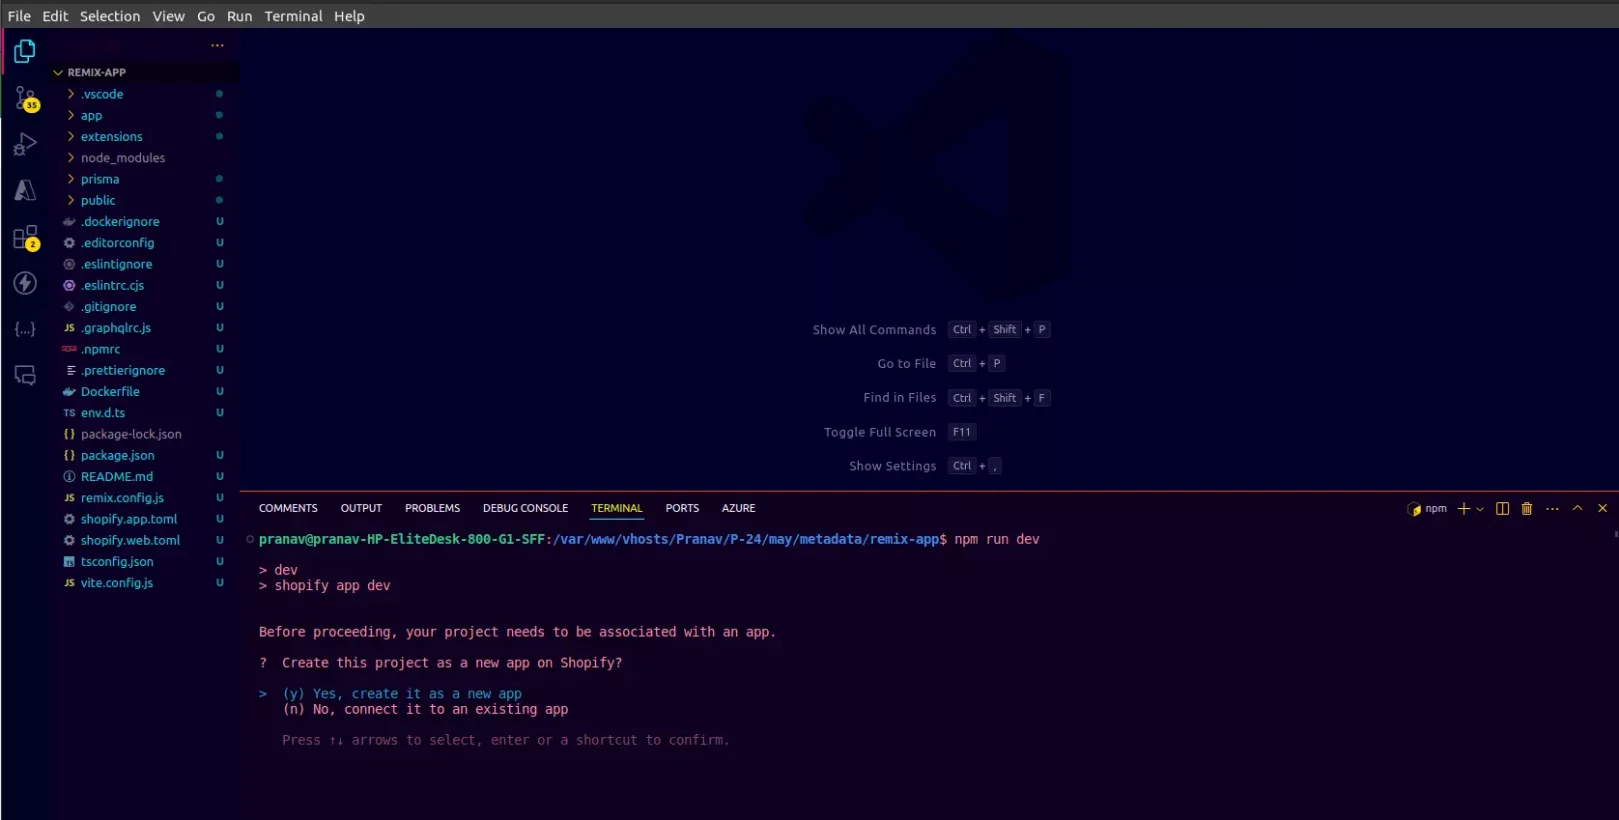1619x820 pixels.
Task: Open the Explorer view in activity bar
Action: [x=25, y=51]
